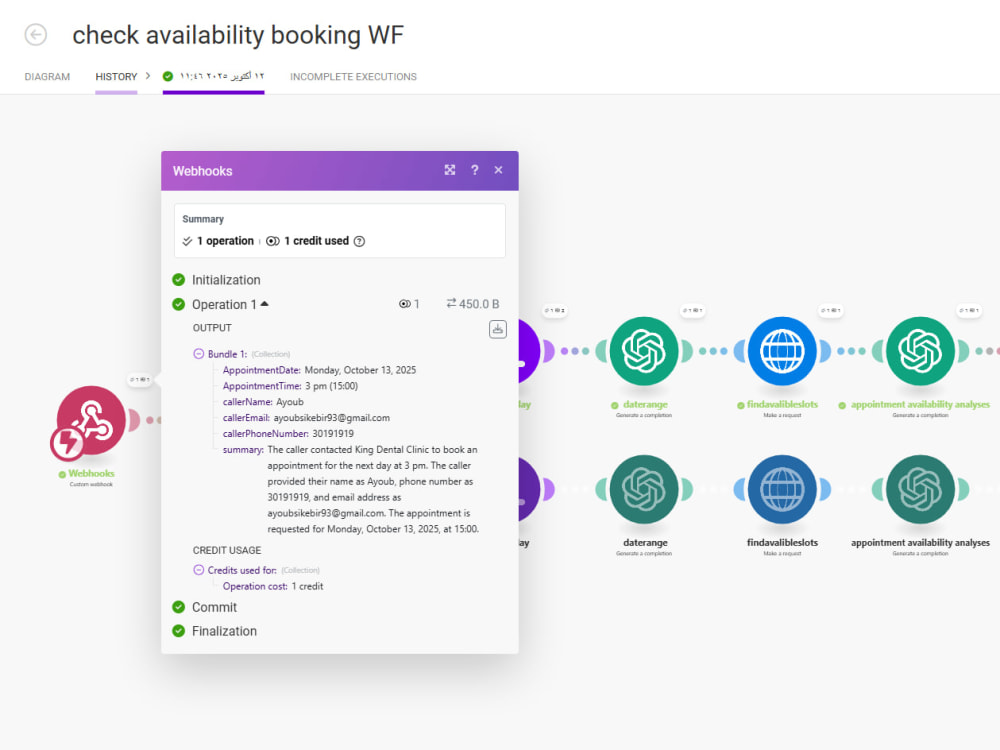Select the upper daterange OpenAI module
The image size is (1000, 750).
(643, 351)
